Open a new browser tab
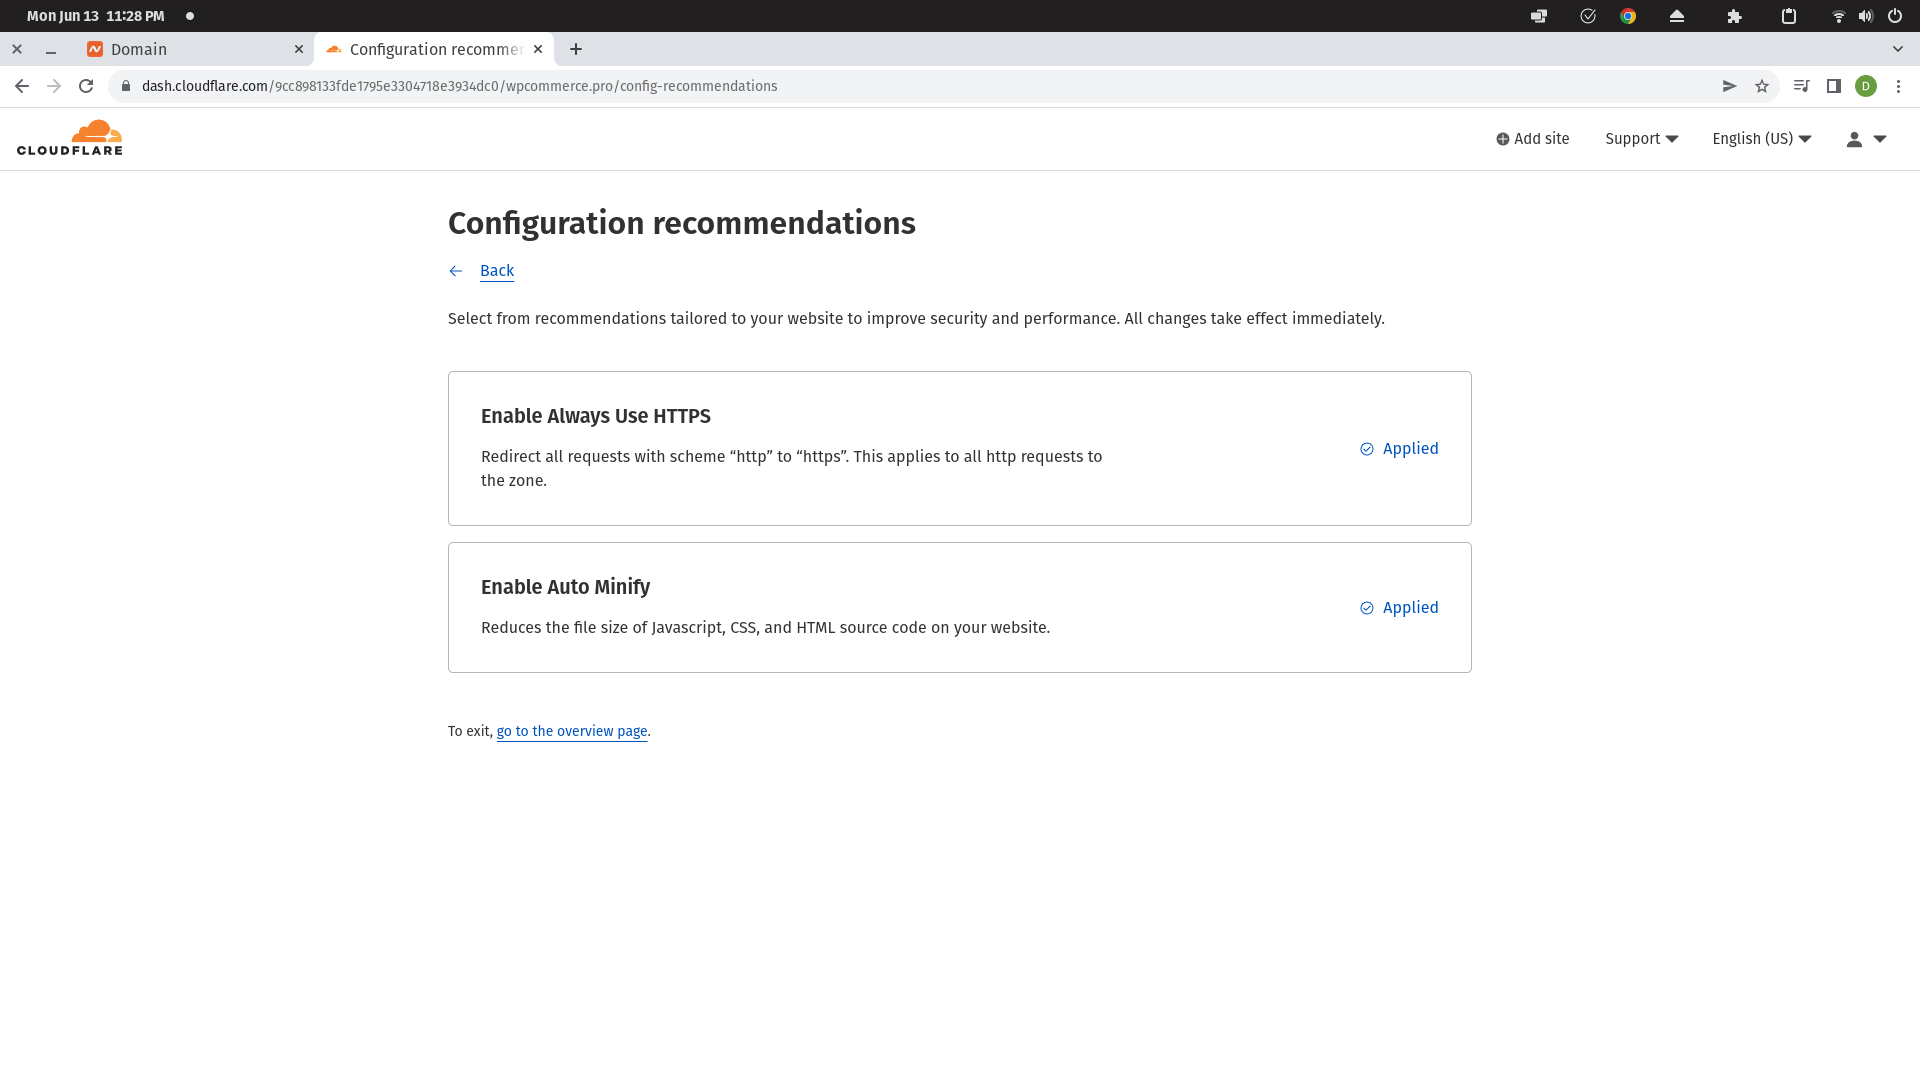 click(x=576, y=49)
